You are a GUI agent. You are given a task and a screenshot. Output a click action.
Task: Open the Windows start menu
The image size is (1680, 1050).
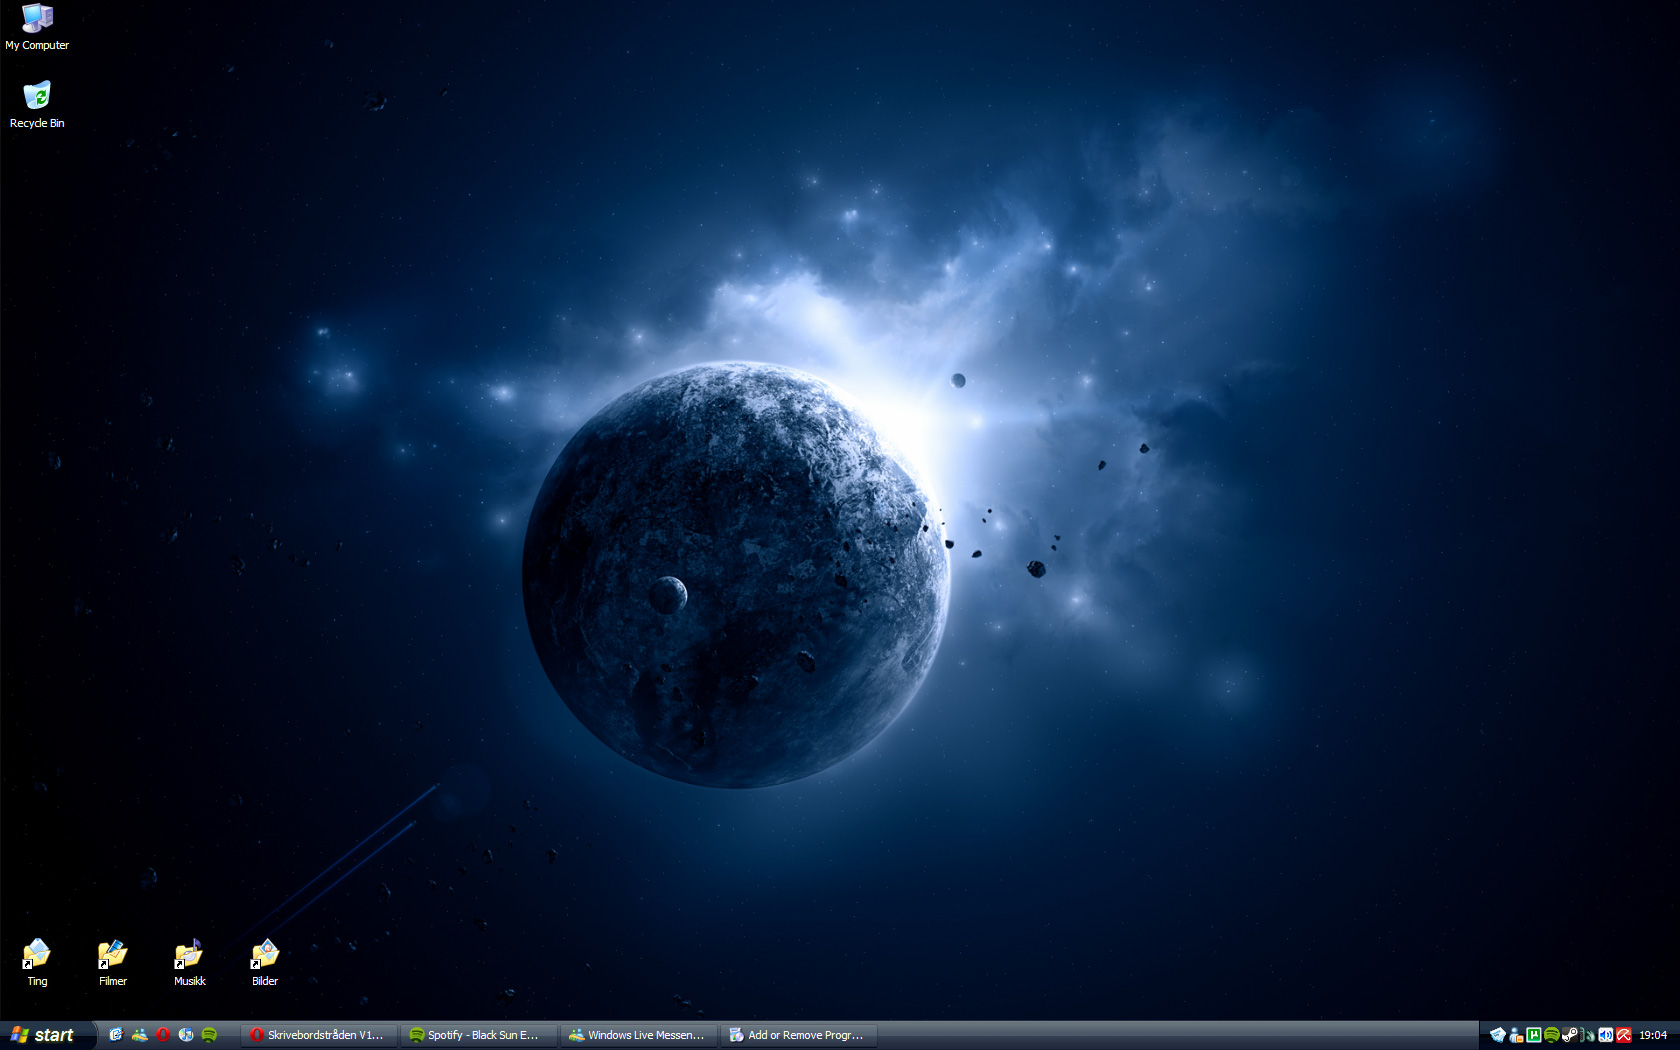point(46,1035)
